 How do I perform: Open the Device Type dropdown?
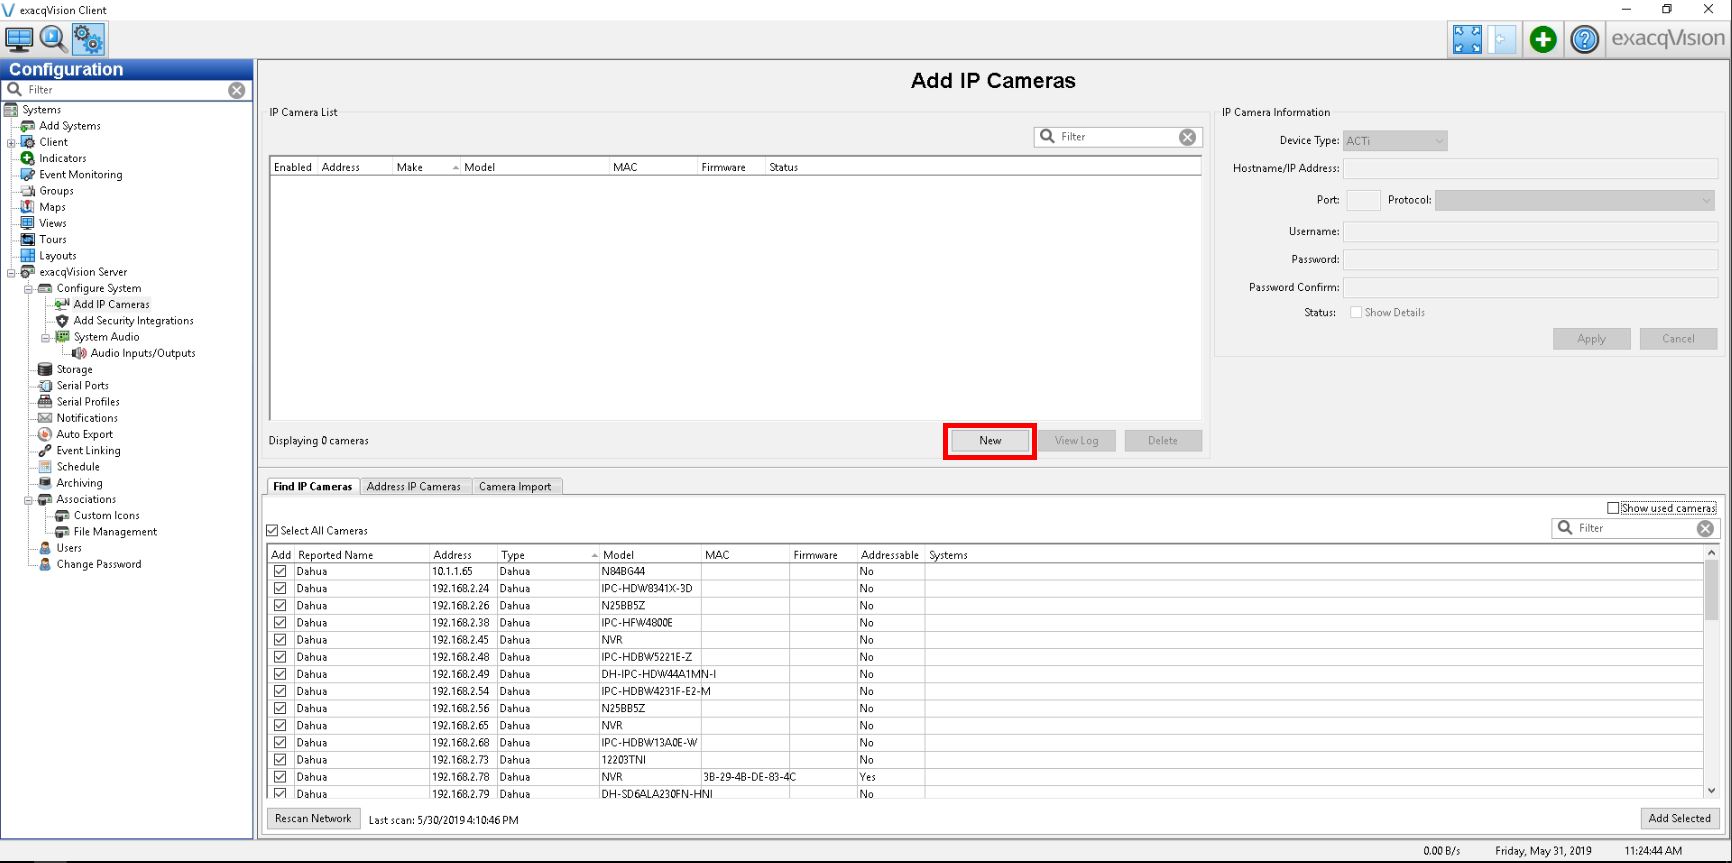[1395, 141]
